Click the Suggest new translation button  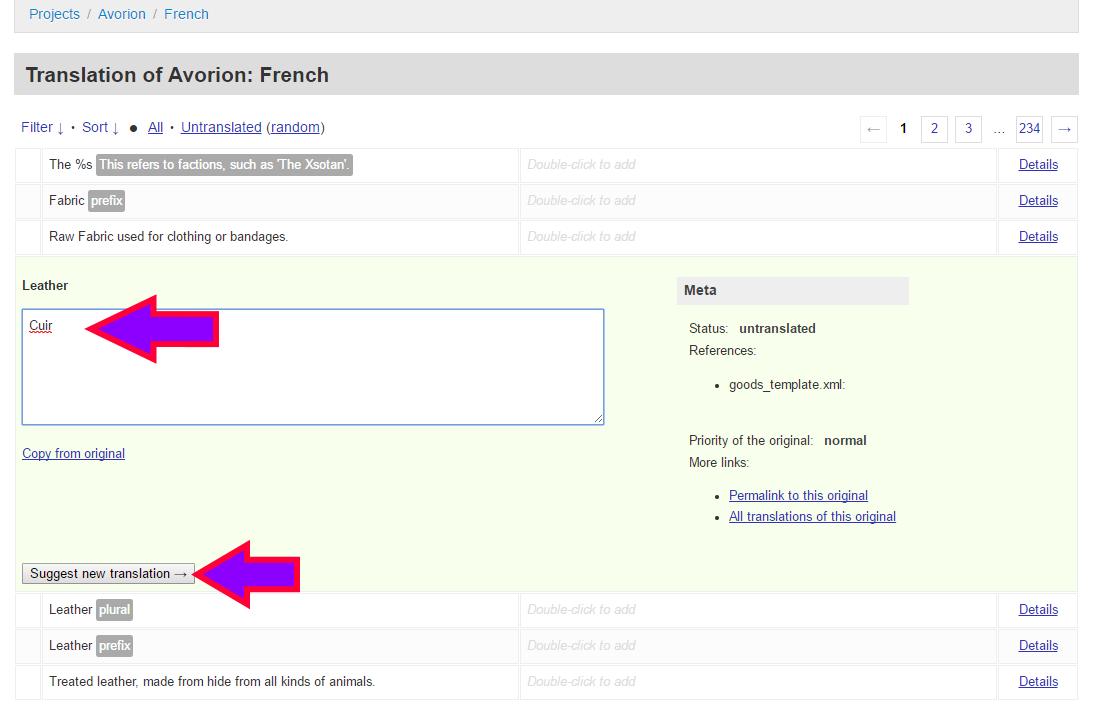[108, 574]
